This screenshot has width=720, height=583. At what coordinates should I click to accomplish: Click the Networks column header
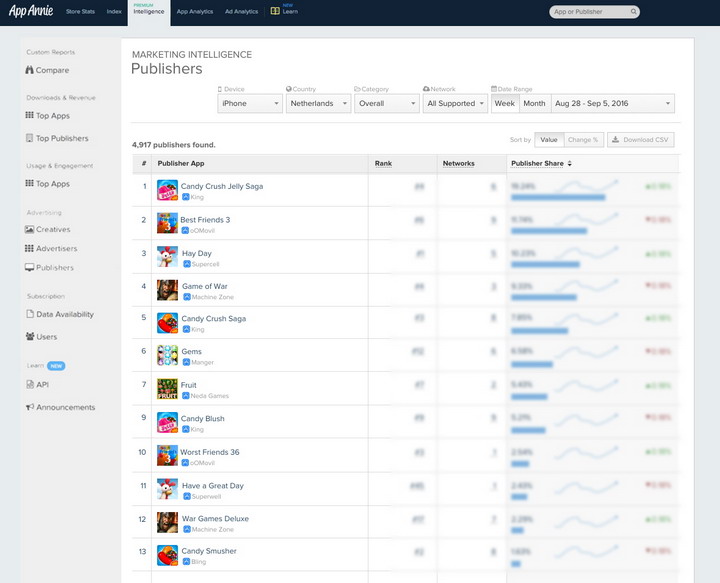(x=458, y=163)
